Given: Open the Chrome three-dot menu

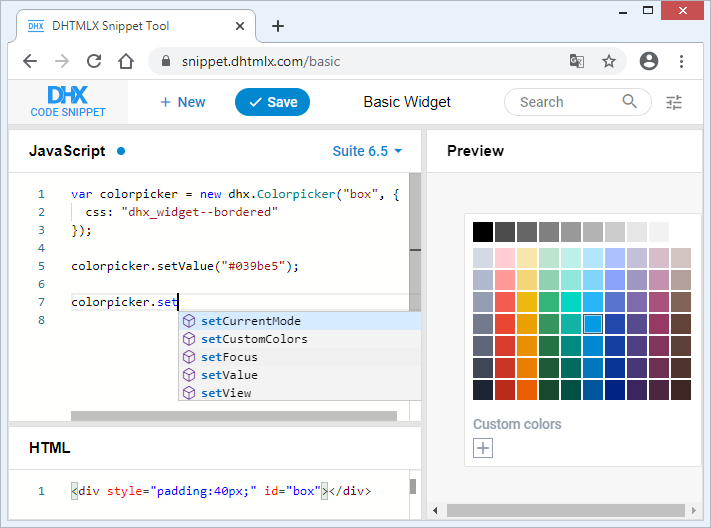Looking at the screenshot, I should coord(681,61).
